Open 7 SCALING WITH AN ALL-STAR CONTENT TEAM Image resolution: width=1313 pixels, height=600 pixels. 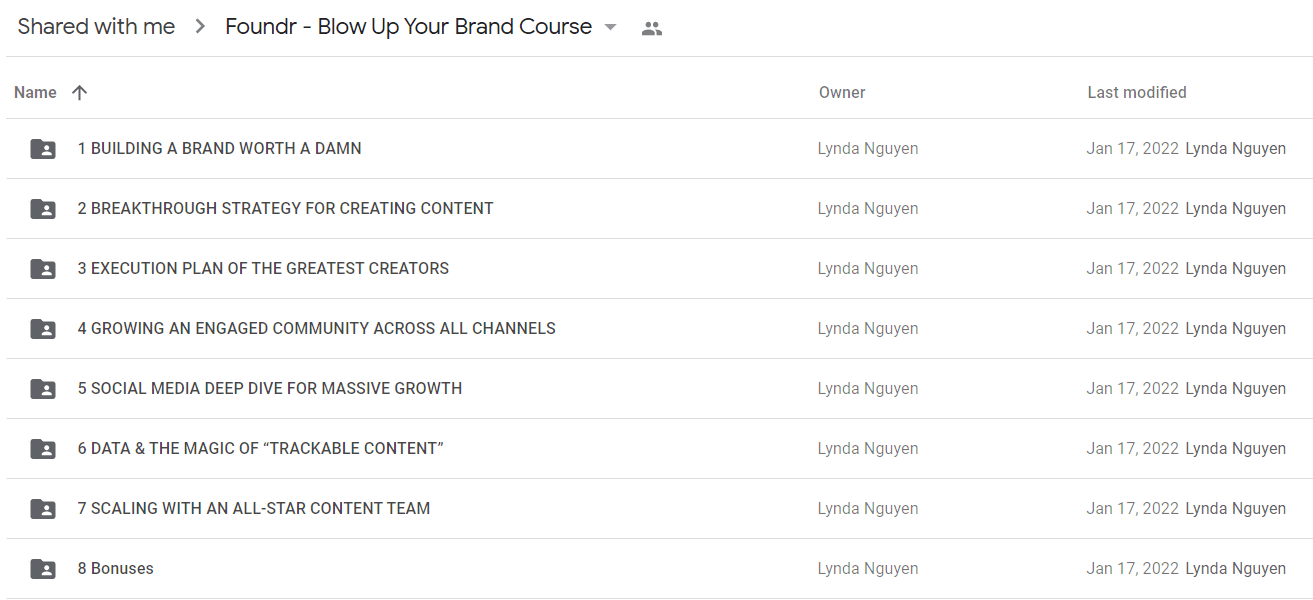pyautogui.click(x=254, y=508)
